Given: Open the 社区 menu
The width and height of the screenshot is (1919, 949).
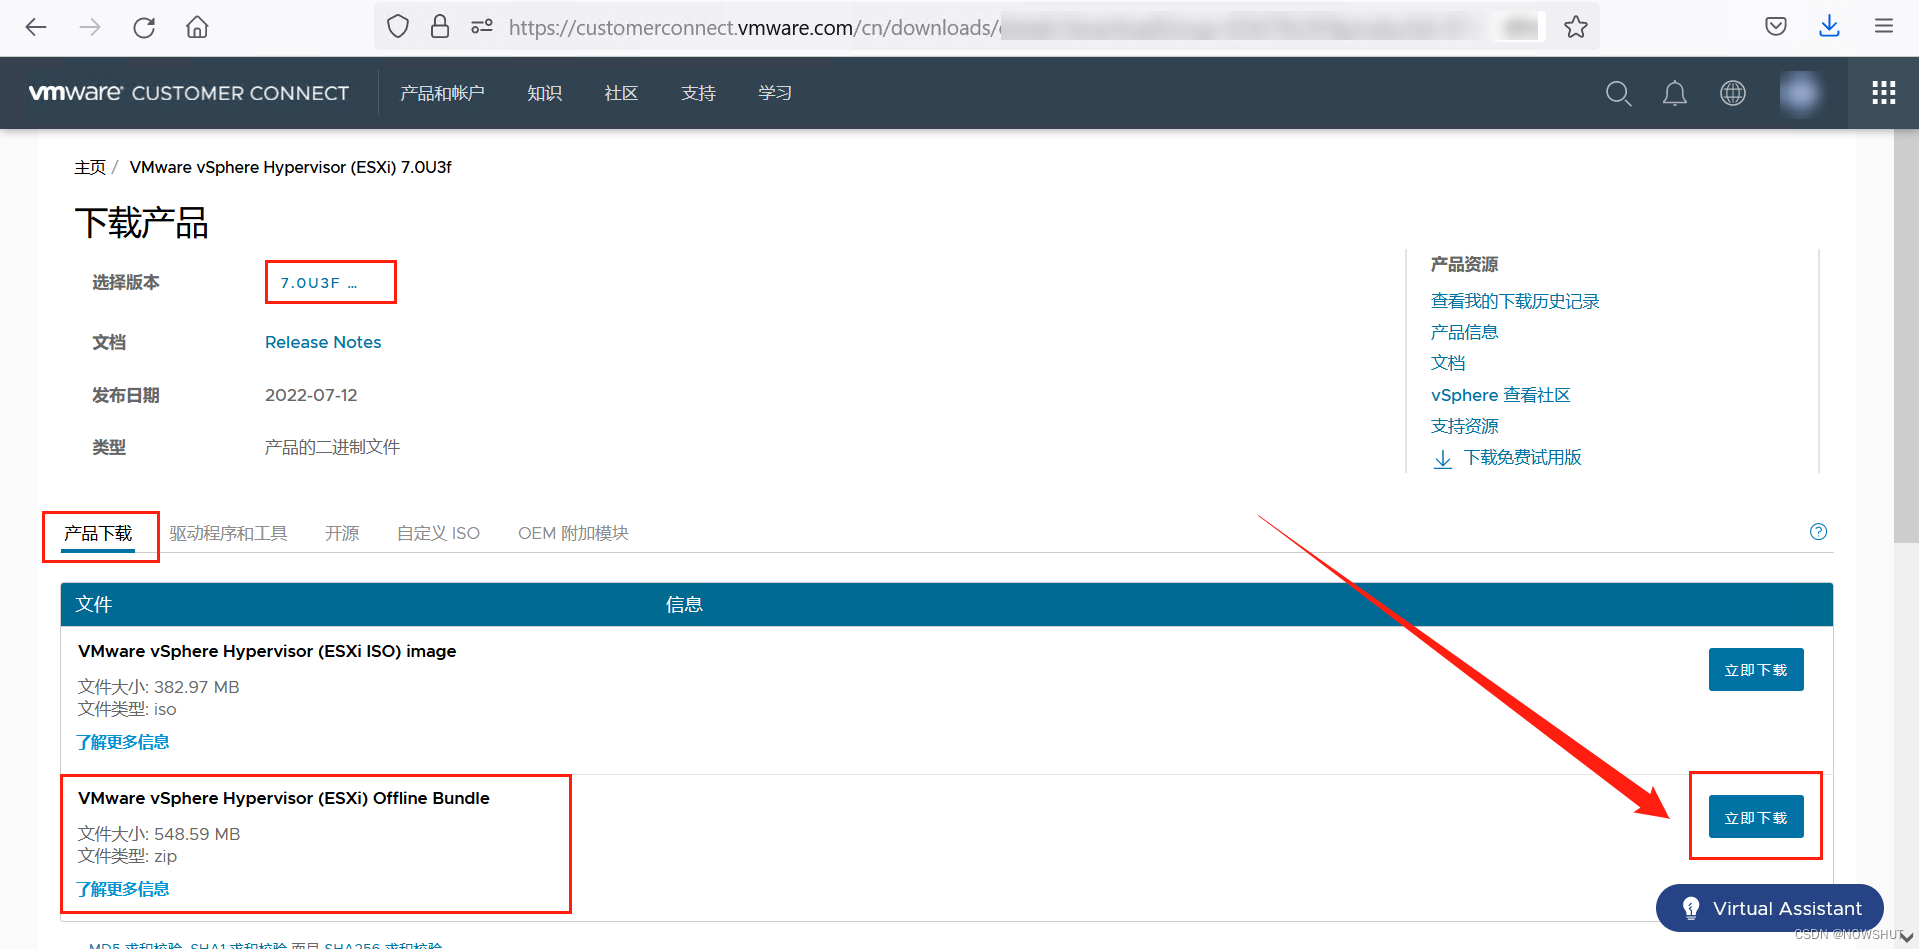Looking at the screenshot, I should (621, 93).
